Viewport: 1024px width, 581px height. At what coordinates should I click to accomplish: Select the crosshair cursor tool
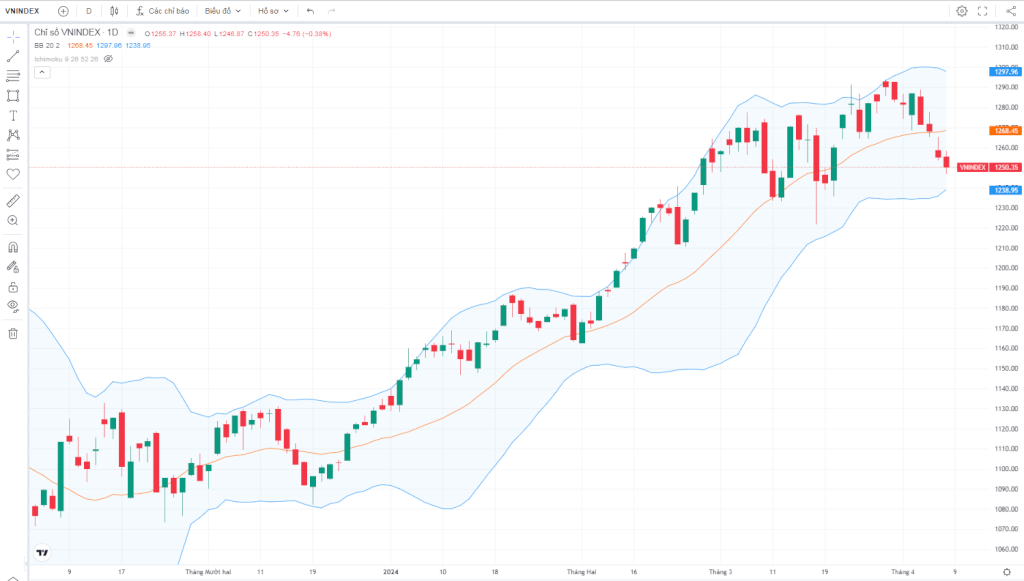coord(13,37)
